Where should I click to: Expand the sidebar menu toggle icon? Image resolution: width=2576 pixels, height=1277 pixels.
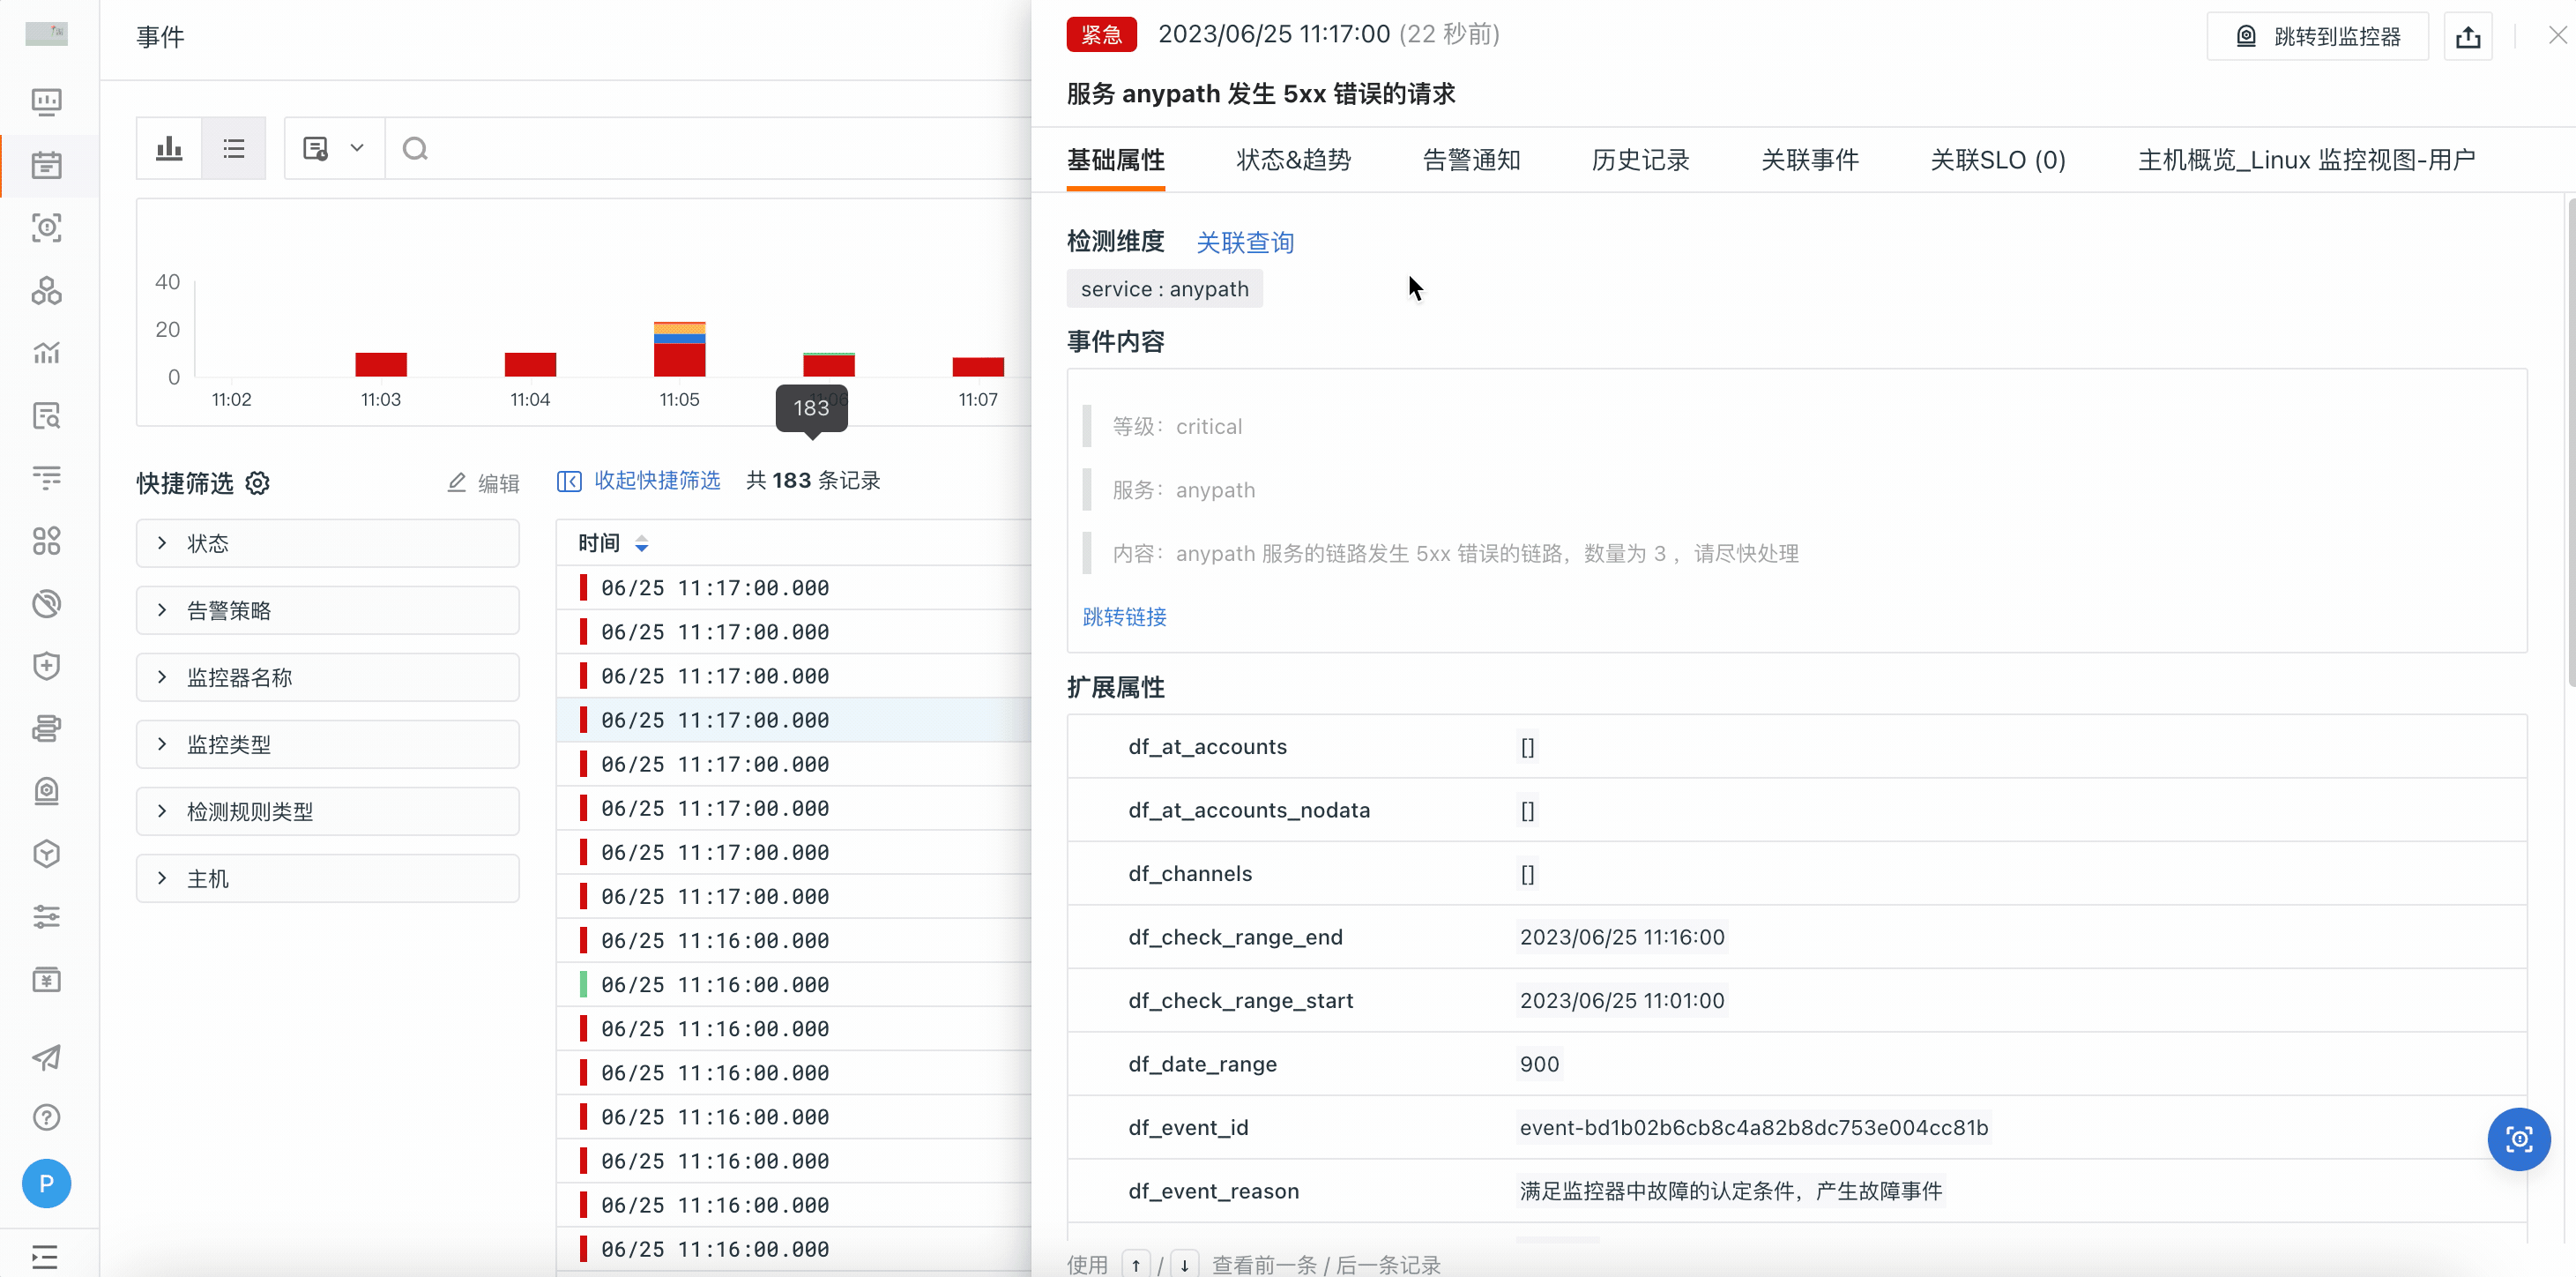tap(45, 1256)
